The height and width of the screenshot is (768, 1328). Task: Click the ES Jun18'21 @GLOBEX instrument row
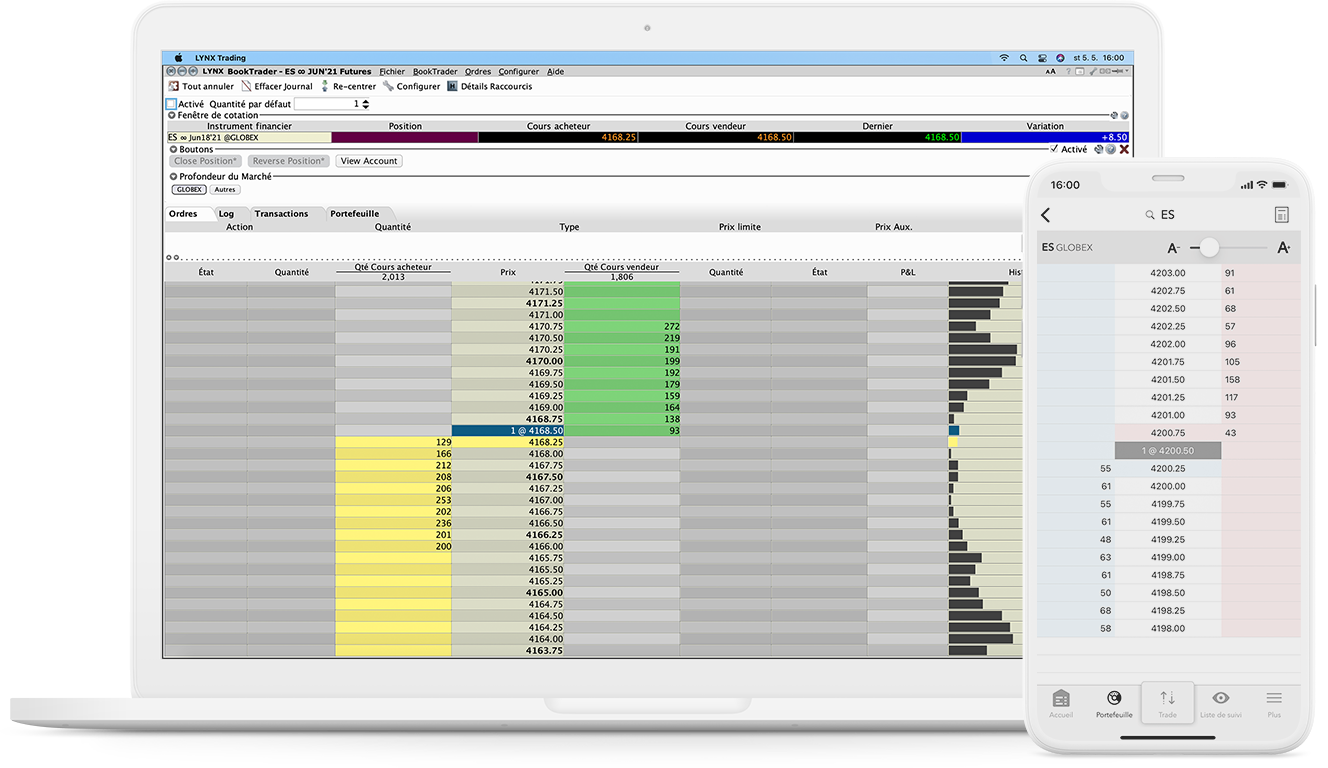(x=248, y=137)
